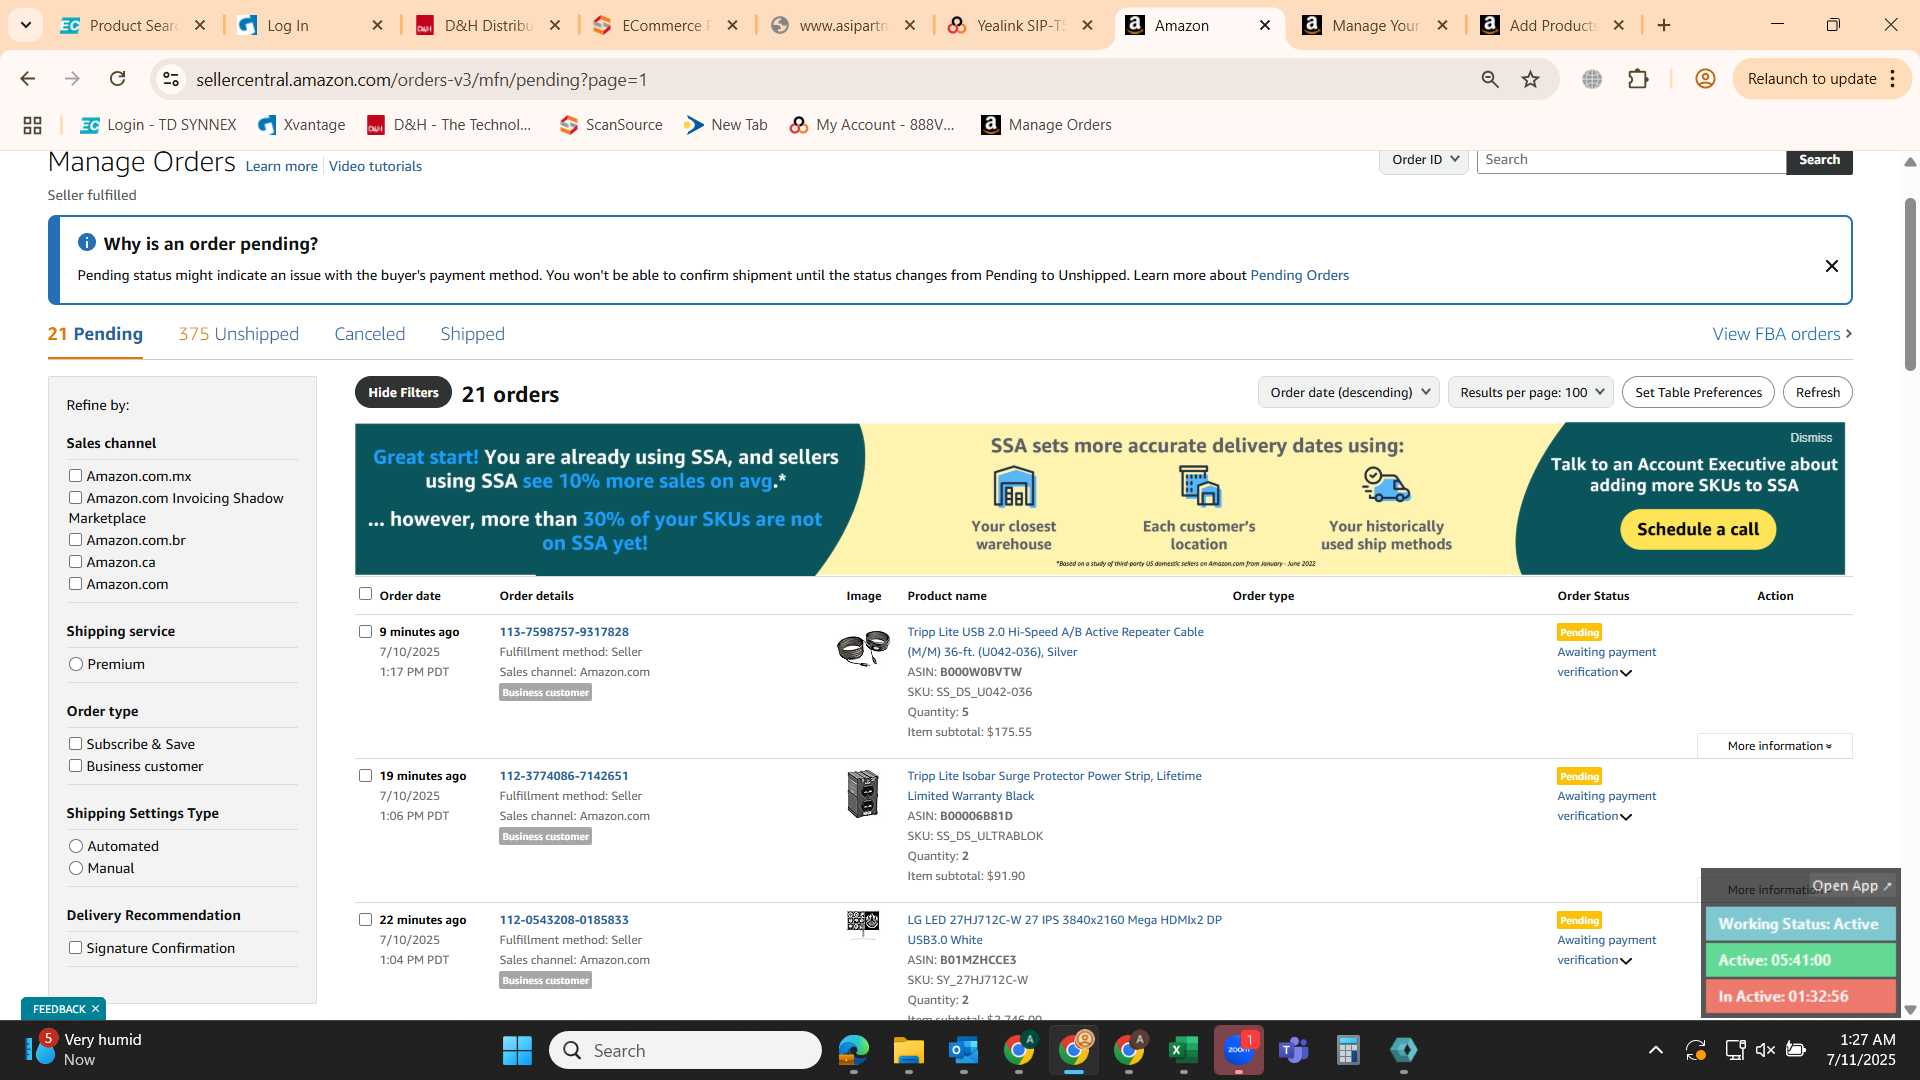Switch to the D&H Distributing browser tab
Screen dimensions: 1920x1080
point(488,25)
